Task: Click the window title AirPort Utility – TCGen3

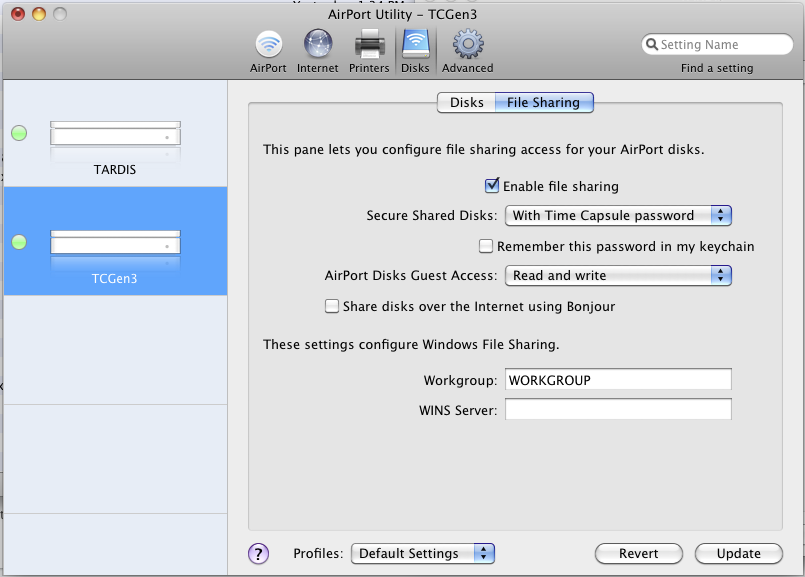Action: [402, 14]
